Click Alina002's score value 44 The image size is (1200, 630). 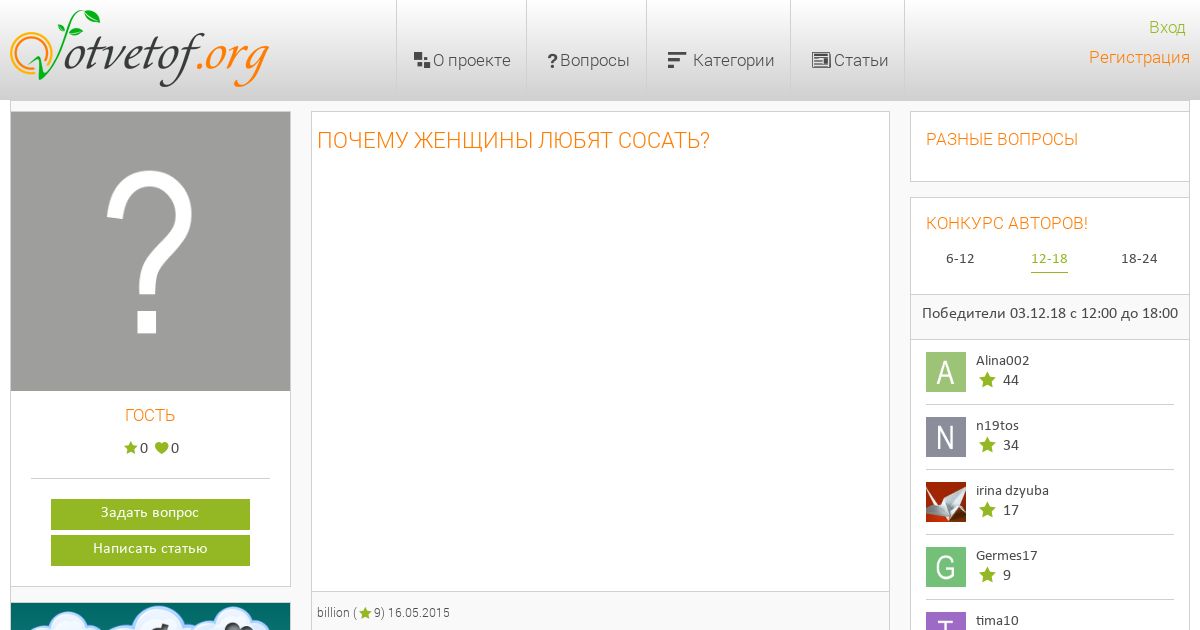1011,380
